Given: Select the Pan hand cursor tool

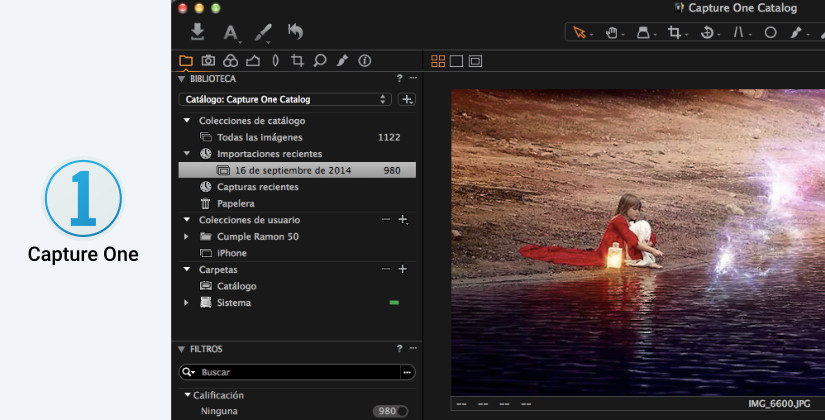Looking at the screenshot, I should pos(611,32).
